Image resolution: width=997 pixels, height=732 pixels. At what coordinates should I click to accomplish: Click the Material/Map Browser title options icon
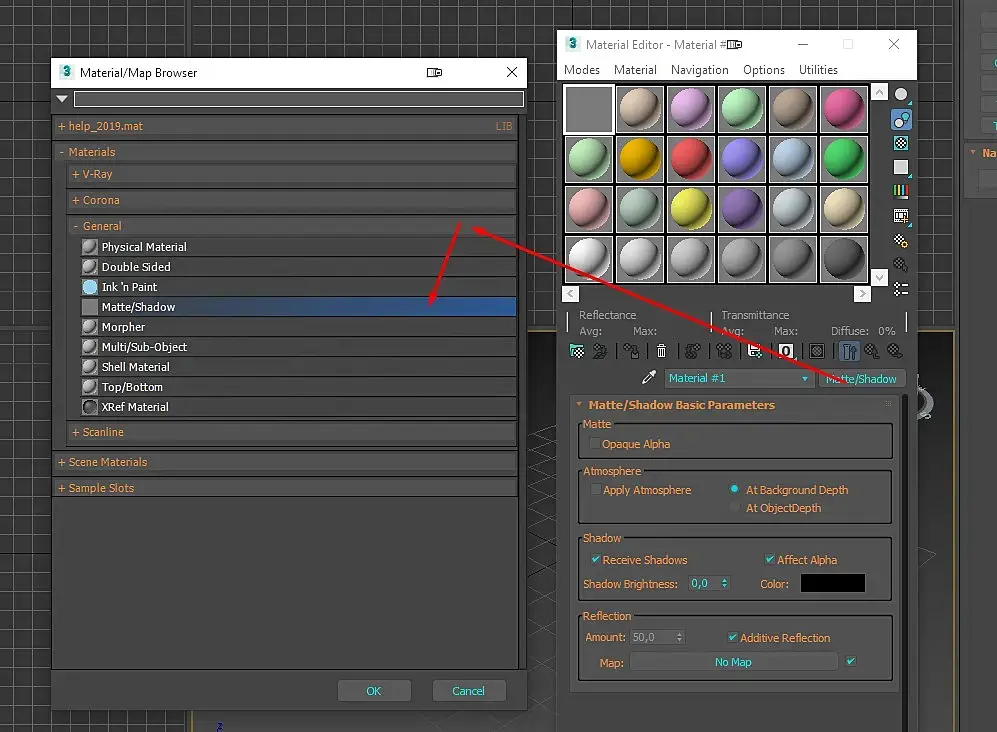pyautogui.click(x=434, y=73)
